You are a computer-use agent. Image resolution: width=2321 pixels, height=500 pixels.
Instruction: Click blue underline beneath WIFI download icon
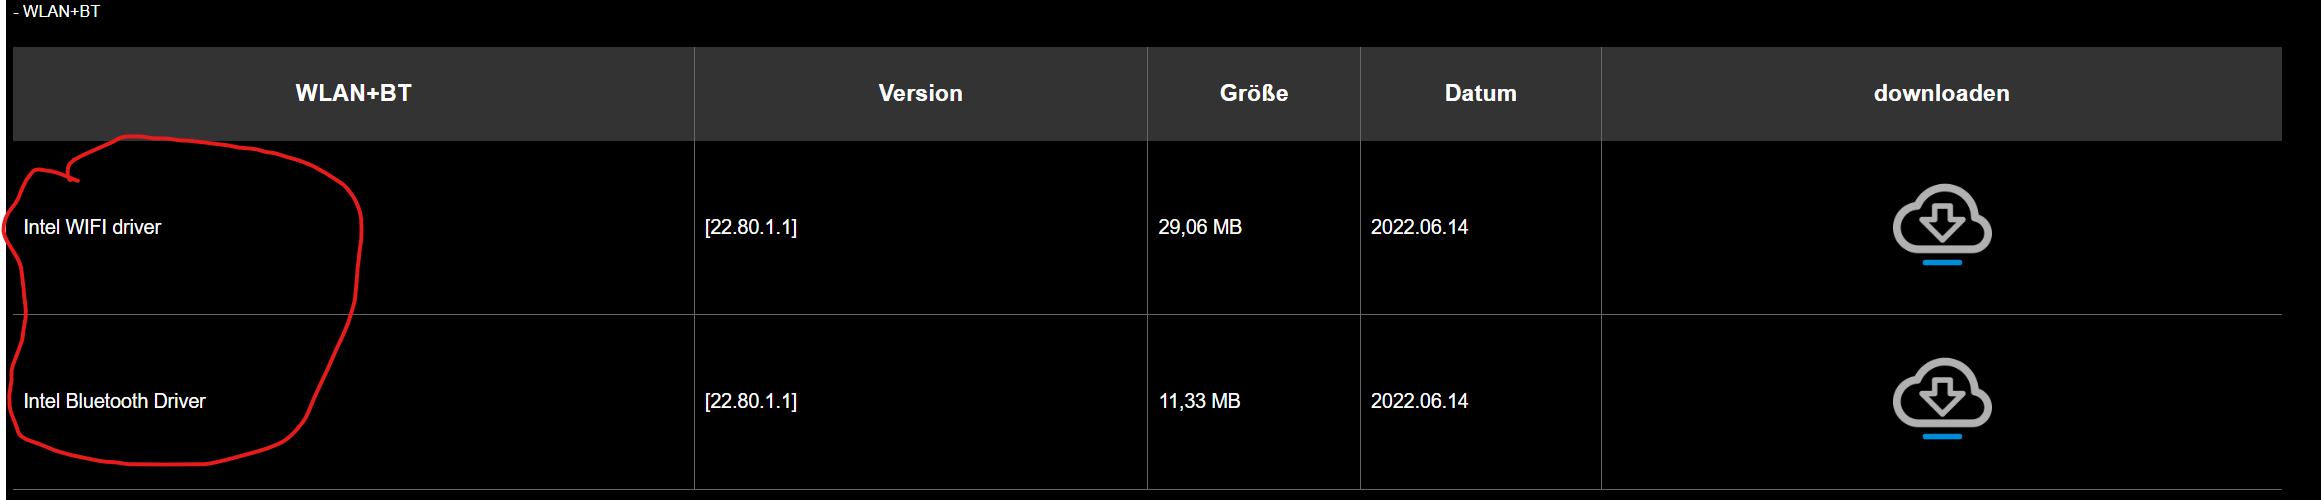tap(1942, 263)
